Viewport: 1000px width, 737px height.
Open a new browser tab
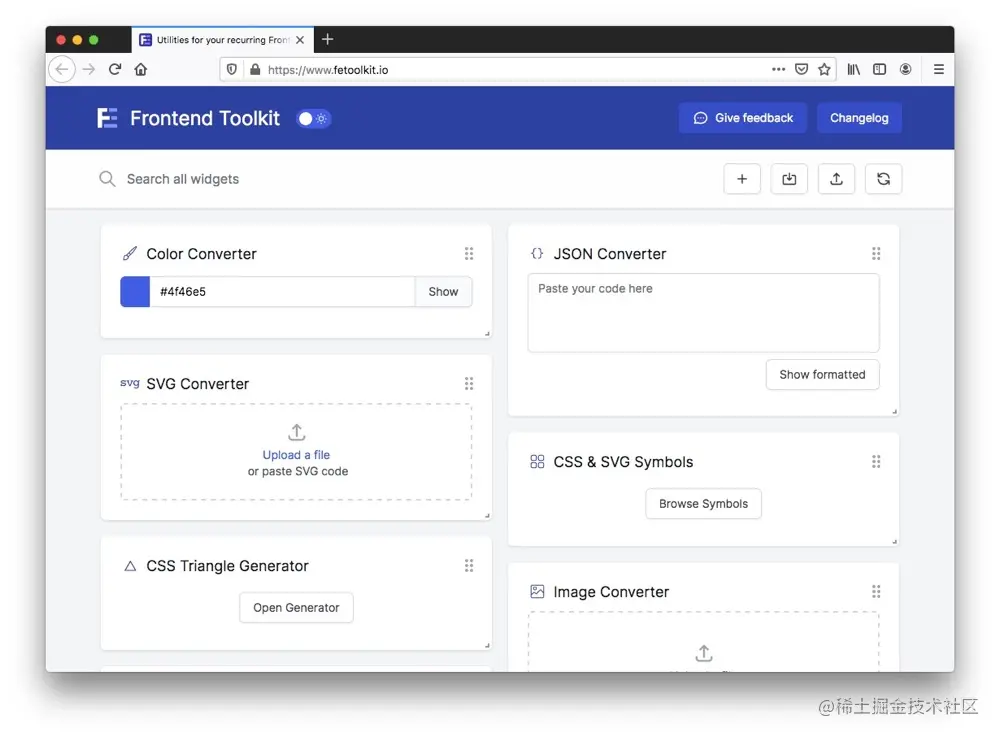[327, 40]
